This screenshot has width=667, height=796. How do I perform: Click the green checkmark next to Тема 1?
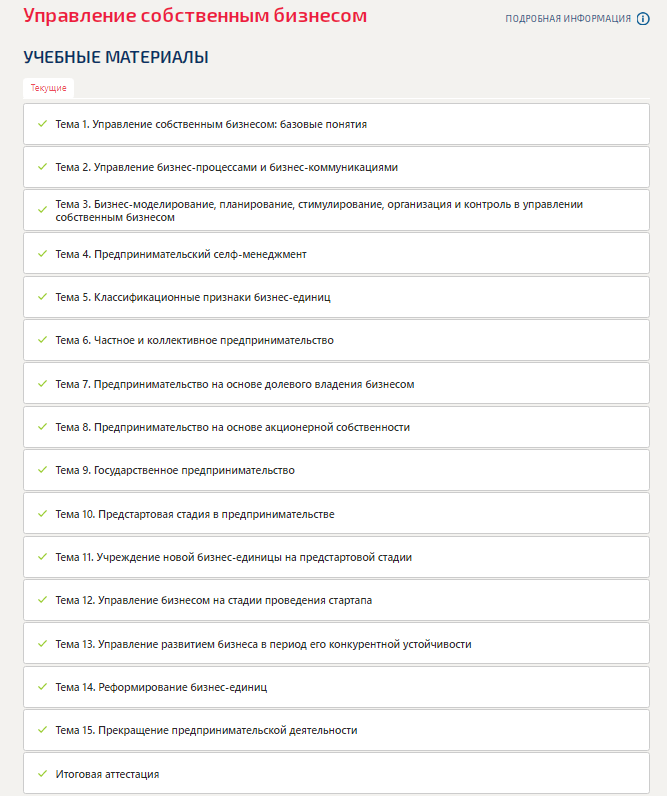(43, 124)
